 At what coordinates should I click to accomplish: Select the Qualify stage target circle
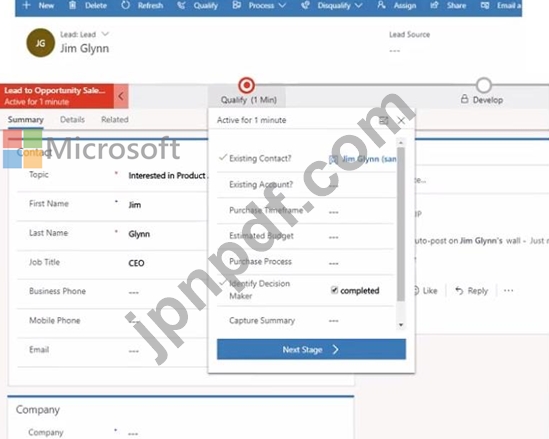pos(246,85)
